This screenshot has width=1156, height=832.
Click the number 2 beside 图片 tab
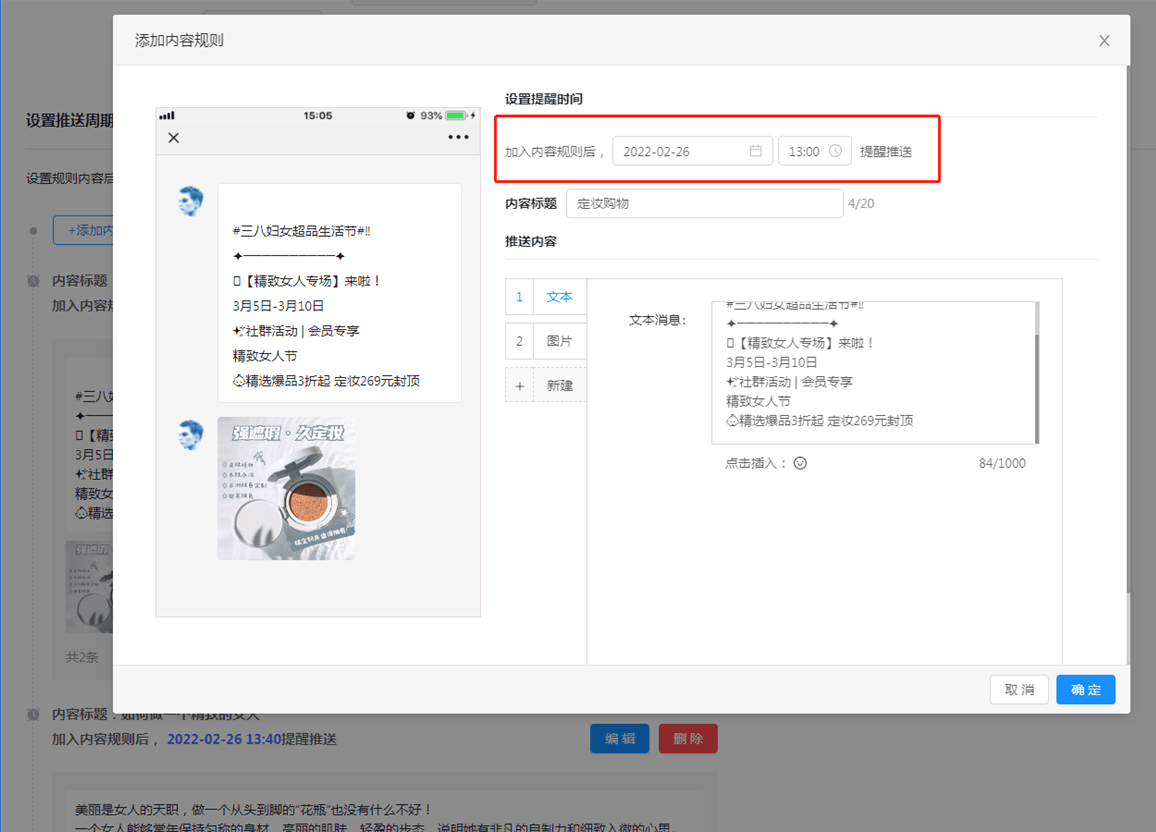[519, 341]
